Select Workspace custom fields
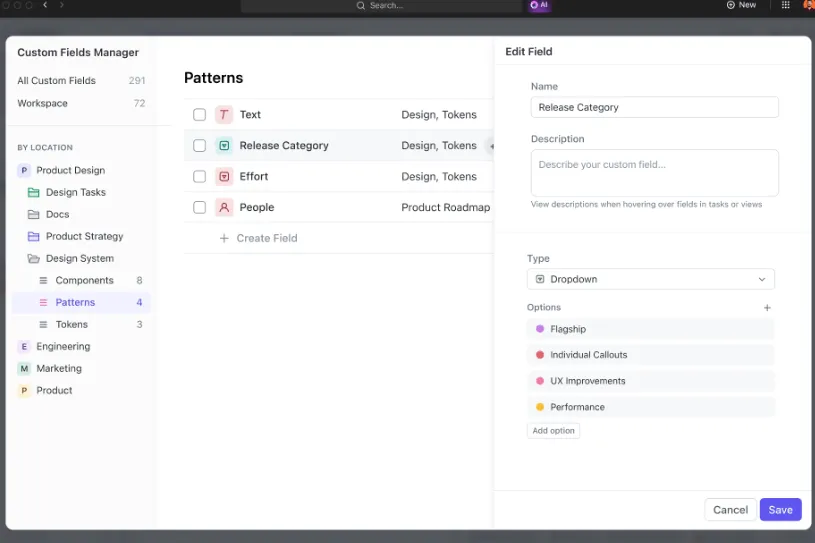The image size is (815, 543). click(x=81, y=103)
